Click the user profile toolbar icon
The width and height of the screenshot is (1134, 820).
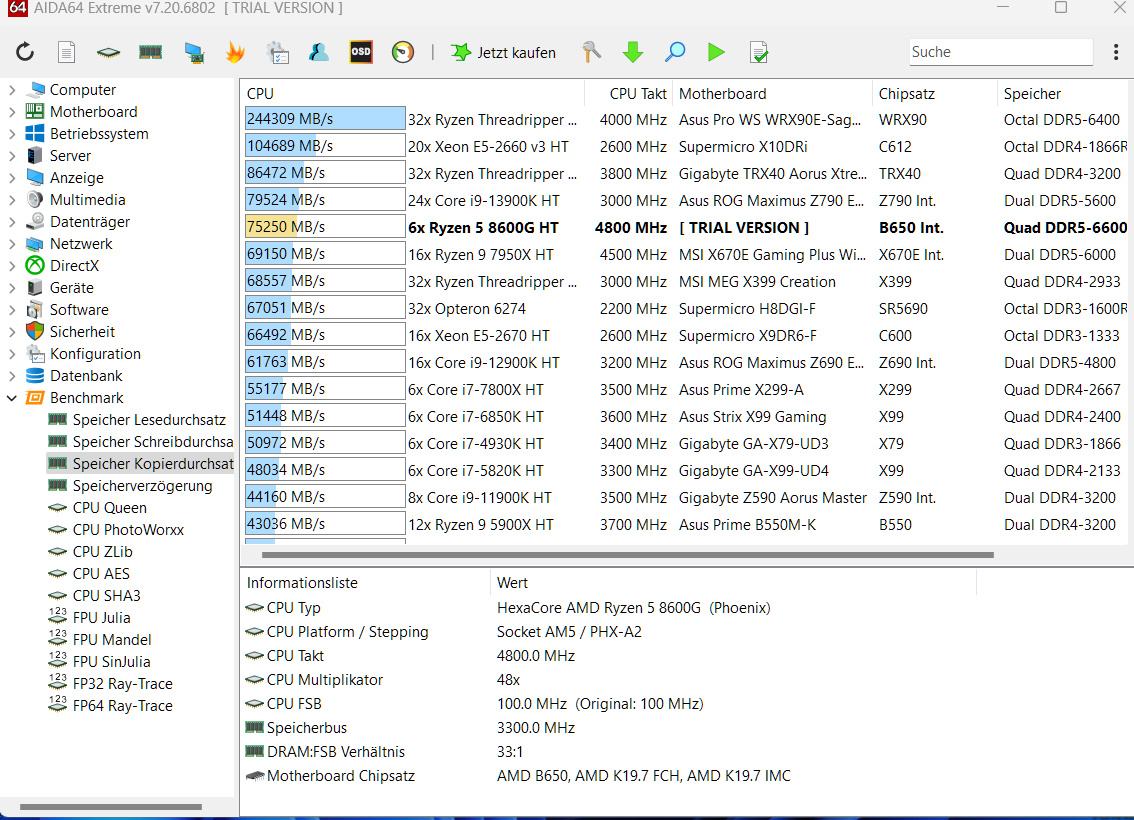319,52
